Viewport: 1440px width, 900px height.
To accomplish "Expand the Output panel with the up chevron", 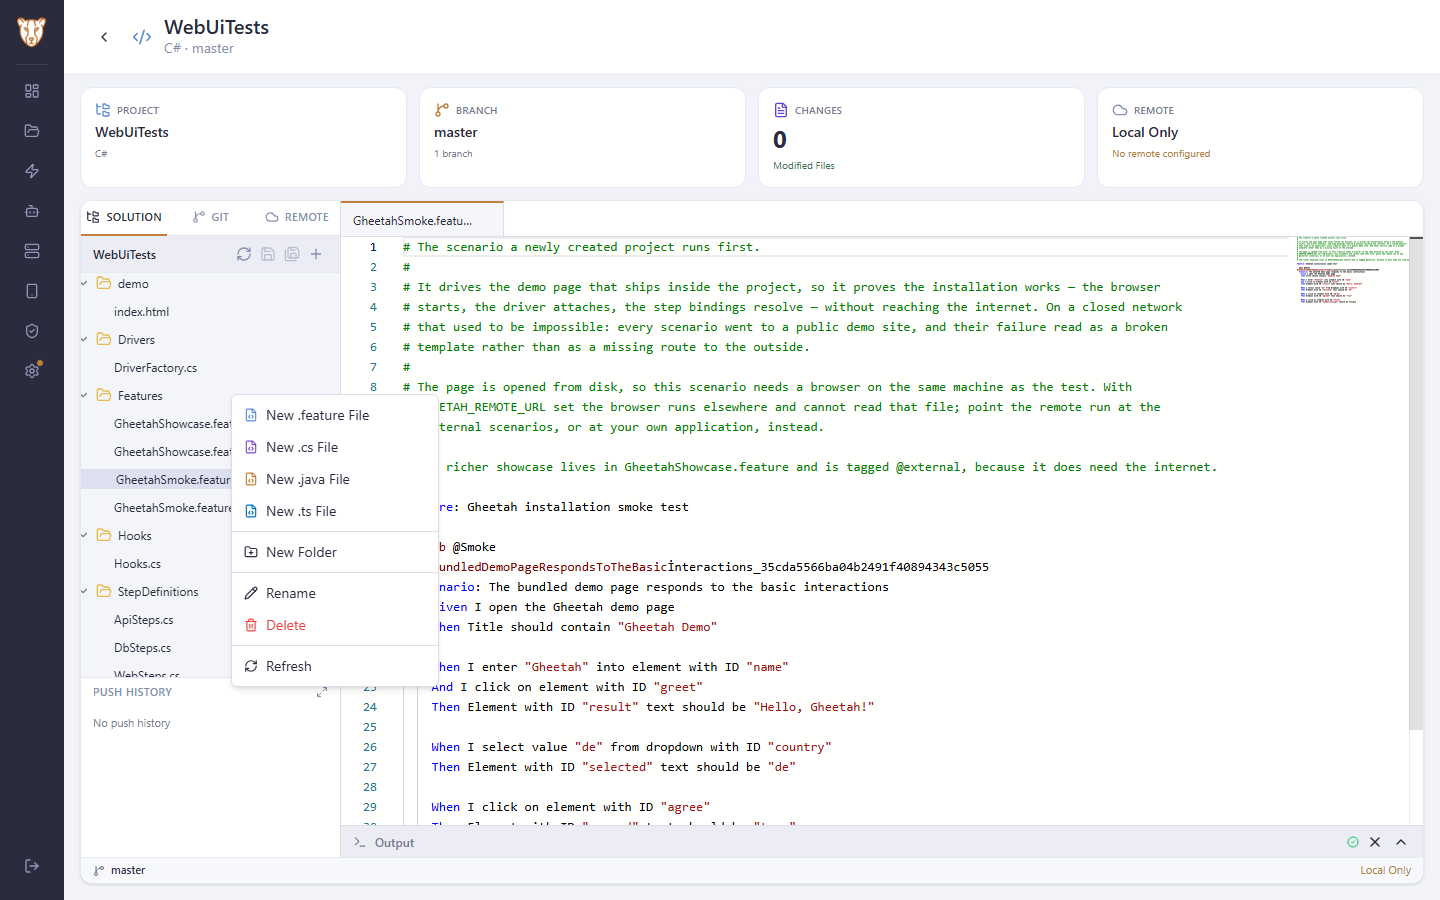I will pyautogui.click(x=1401, y=842).
